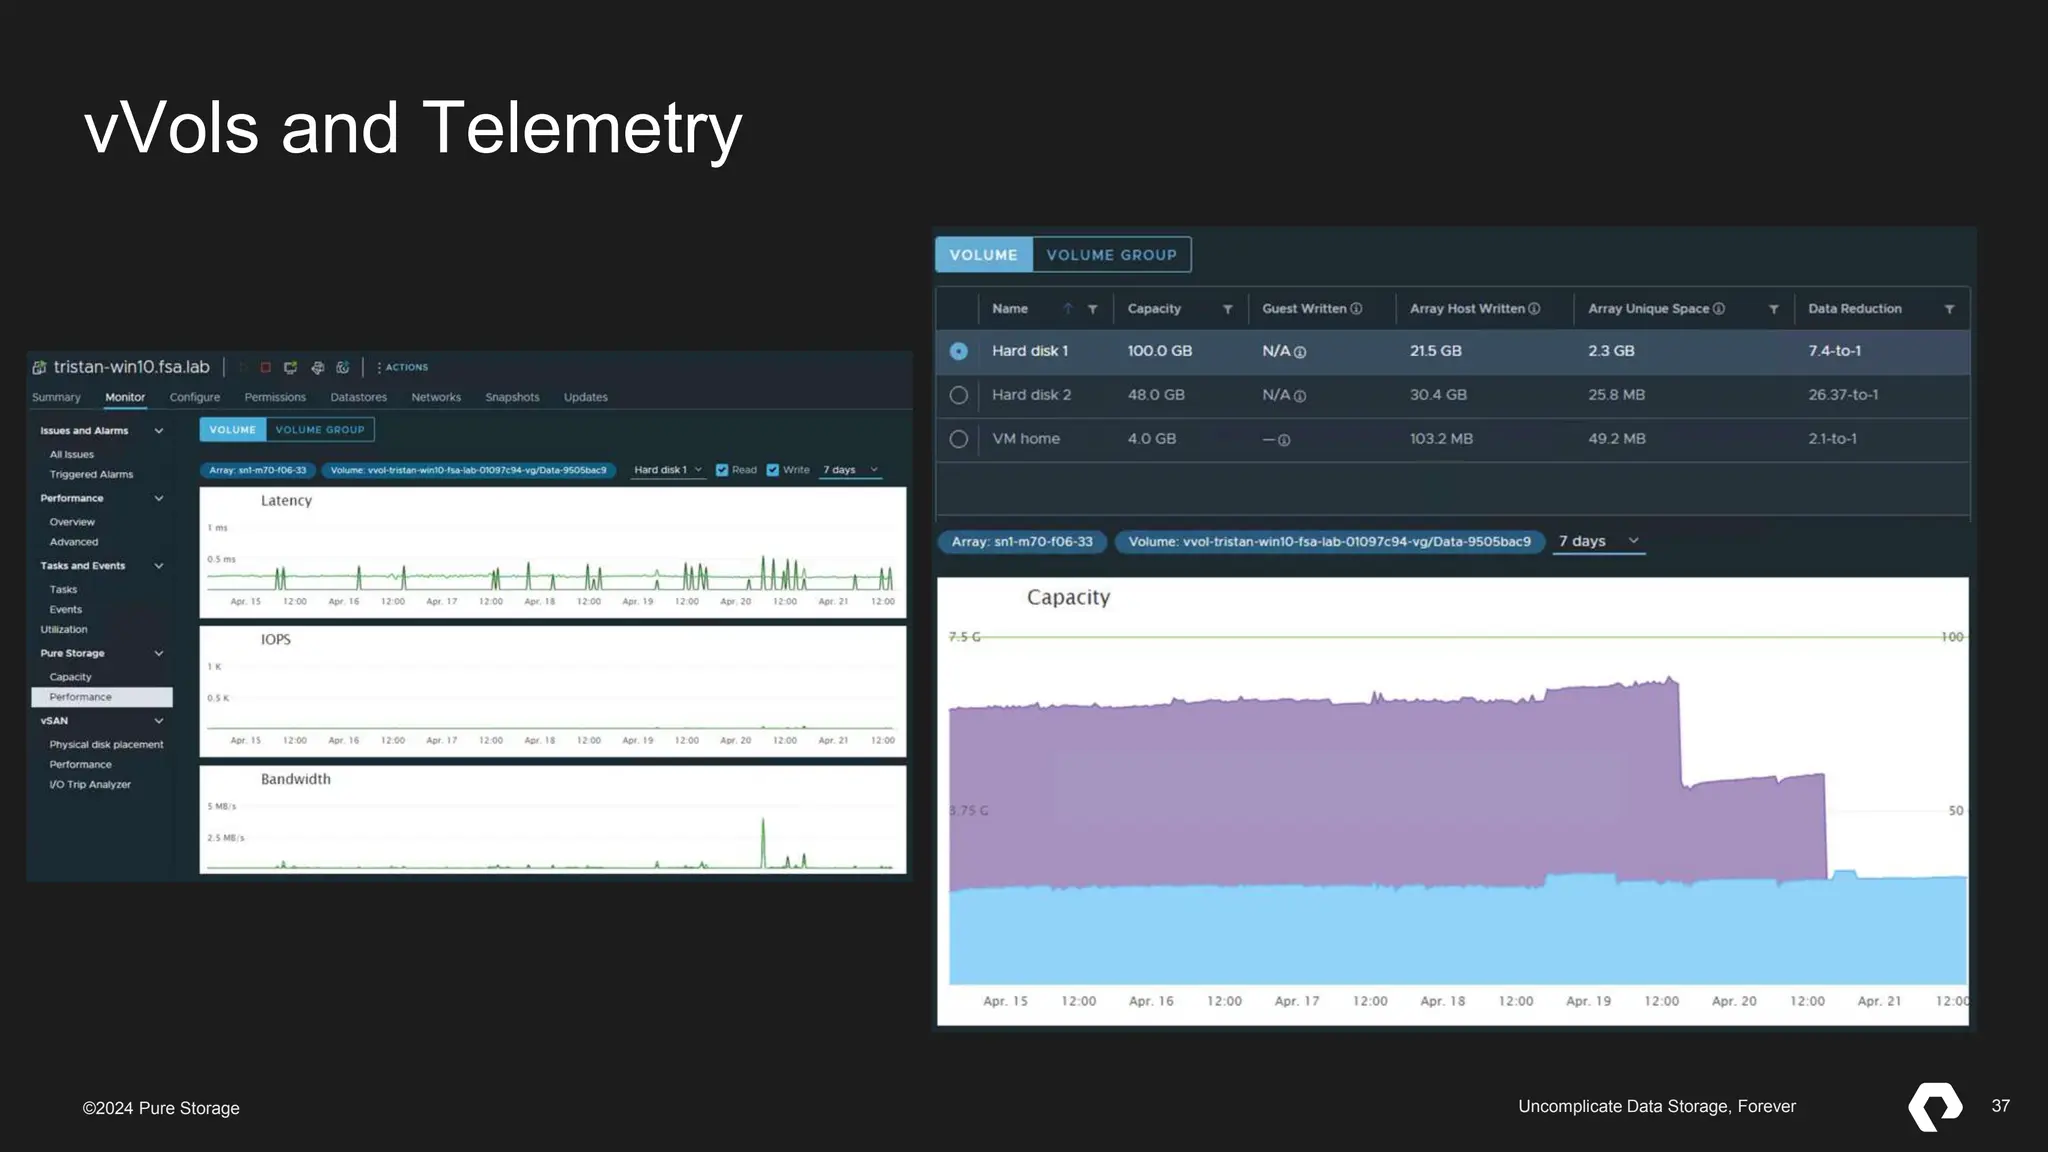This screenshot has height=1152, width=2048.
Task: Click the launch console icon
Action: [x=291, y=368]
